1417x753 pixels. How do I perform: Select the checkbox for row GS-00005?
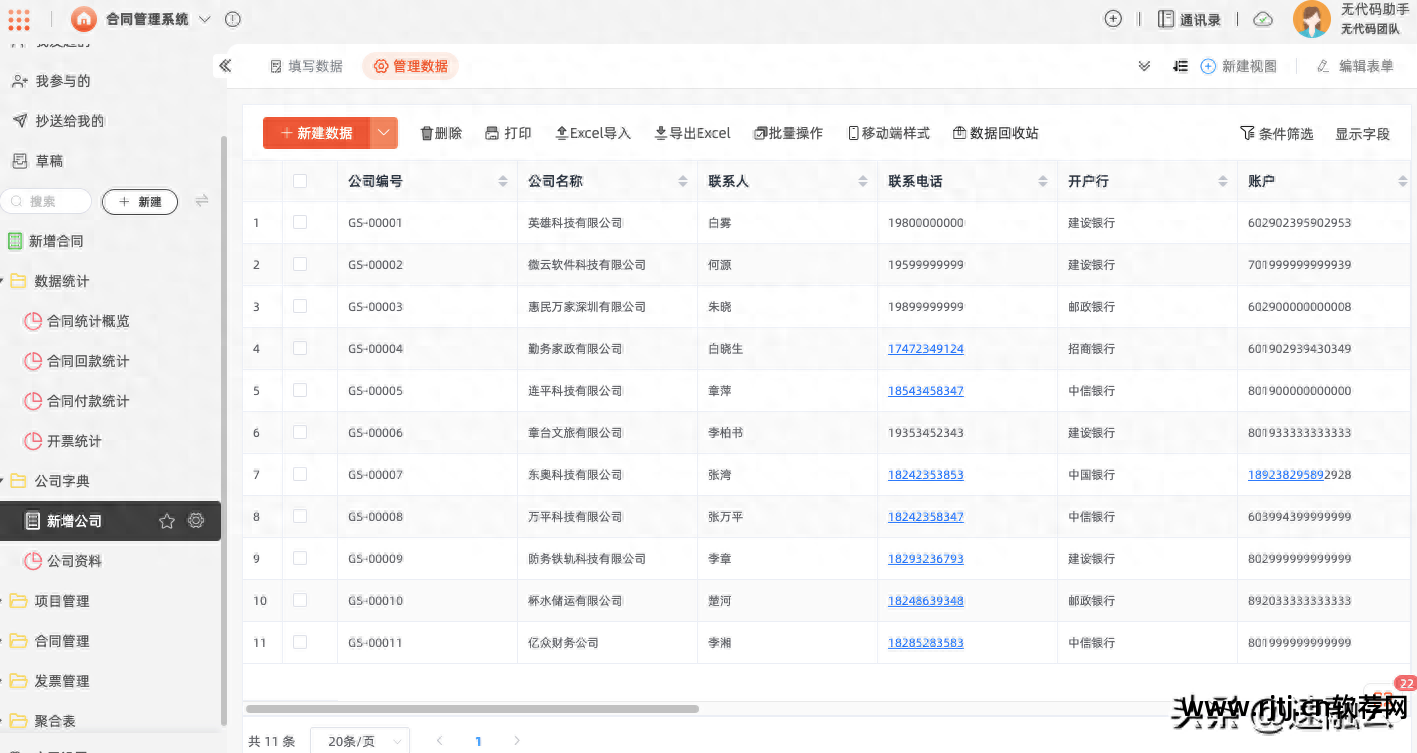click(300, 390)
